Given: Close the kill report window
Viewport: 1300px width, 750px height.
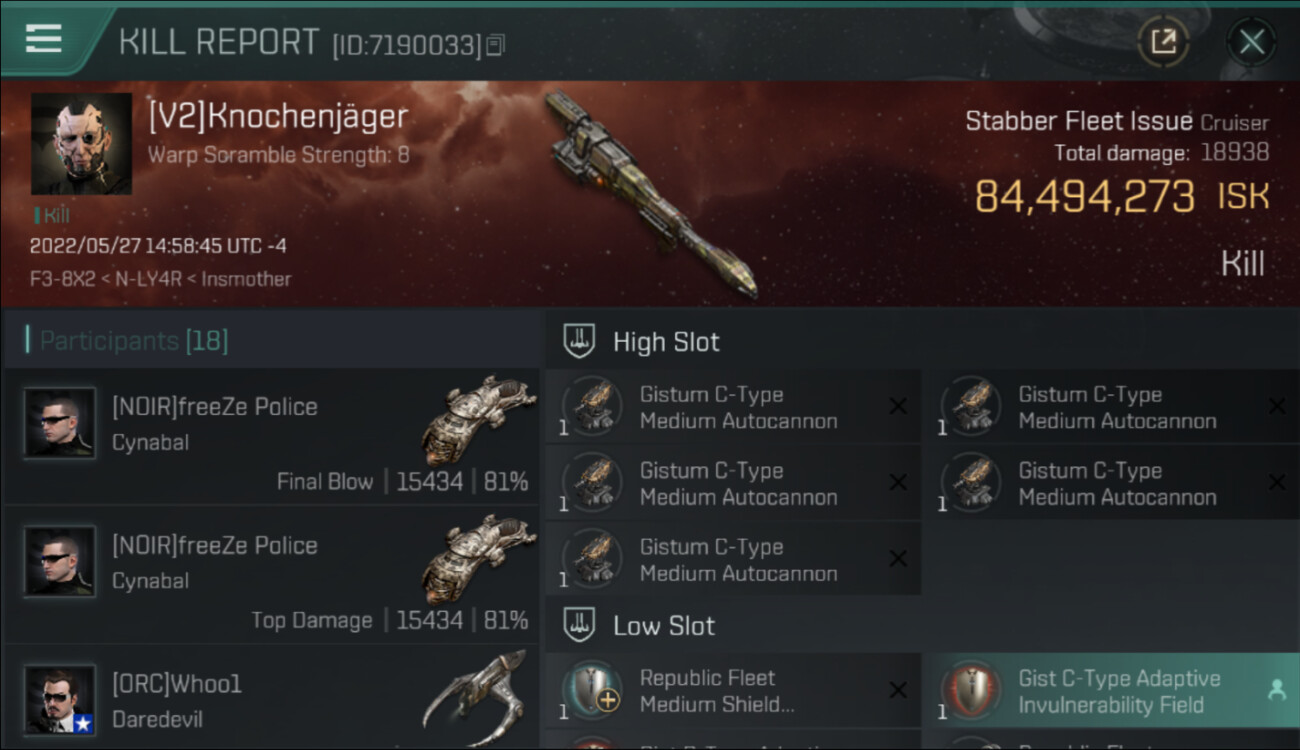Looking at the screenshot, I should point(1251,42).
